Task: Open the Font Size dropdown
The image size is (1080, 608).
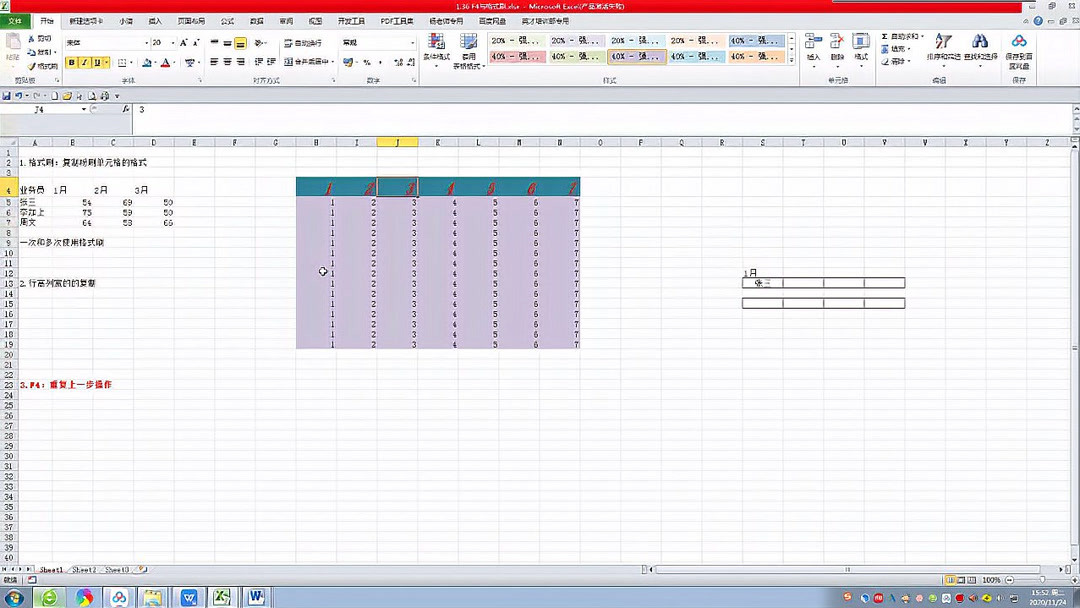Action: click(x=173, y=43)
